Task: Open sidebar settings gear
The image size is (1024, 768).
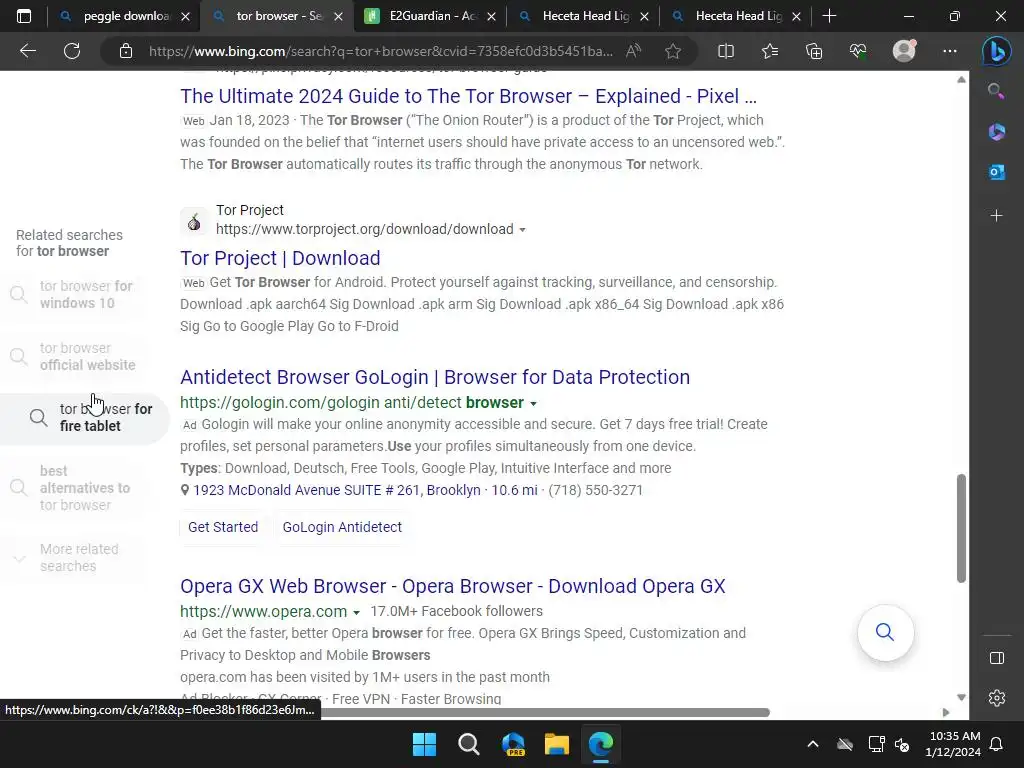Action: point(997,698)
